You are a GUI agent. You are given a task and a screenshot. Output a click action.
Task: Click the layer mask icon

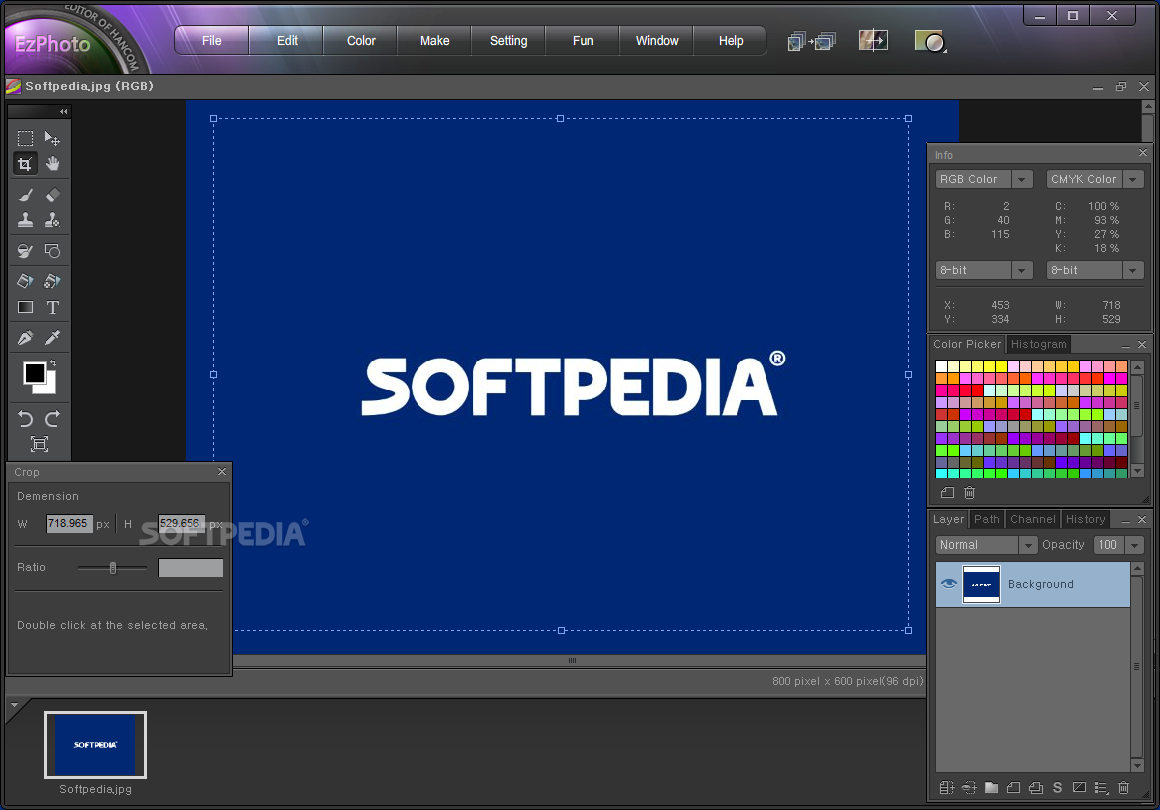(x=1079, y=788)
